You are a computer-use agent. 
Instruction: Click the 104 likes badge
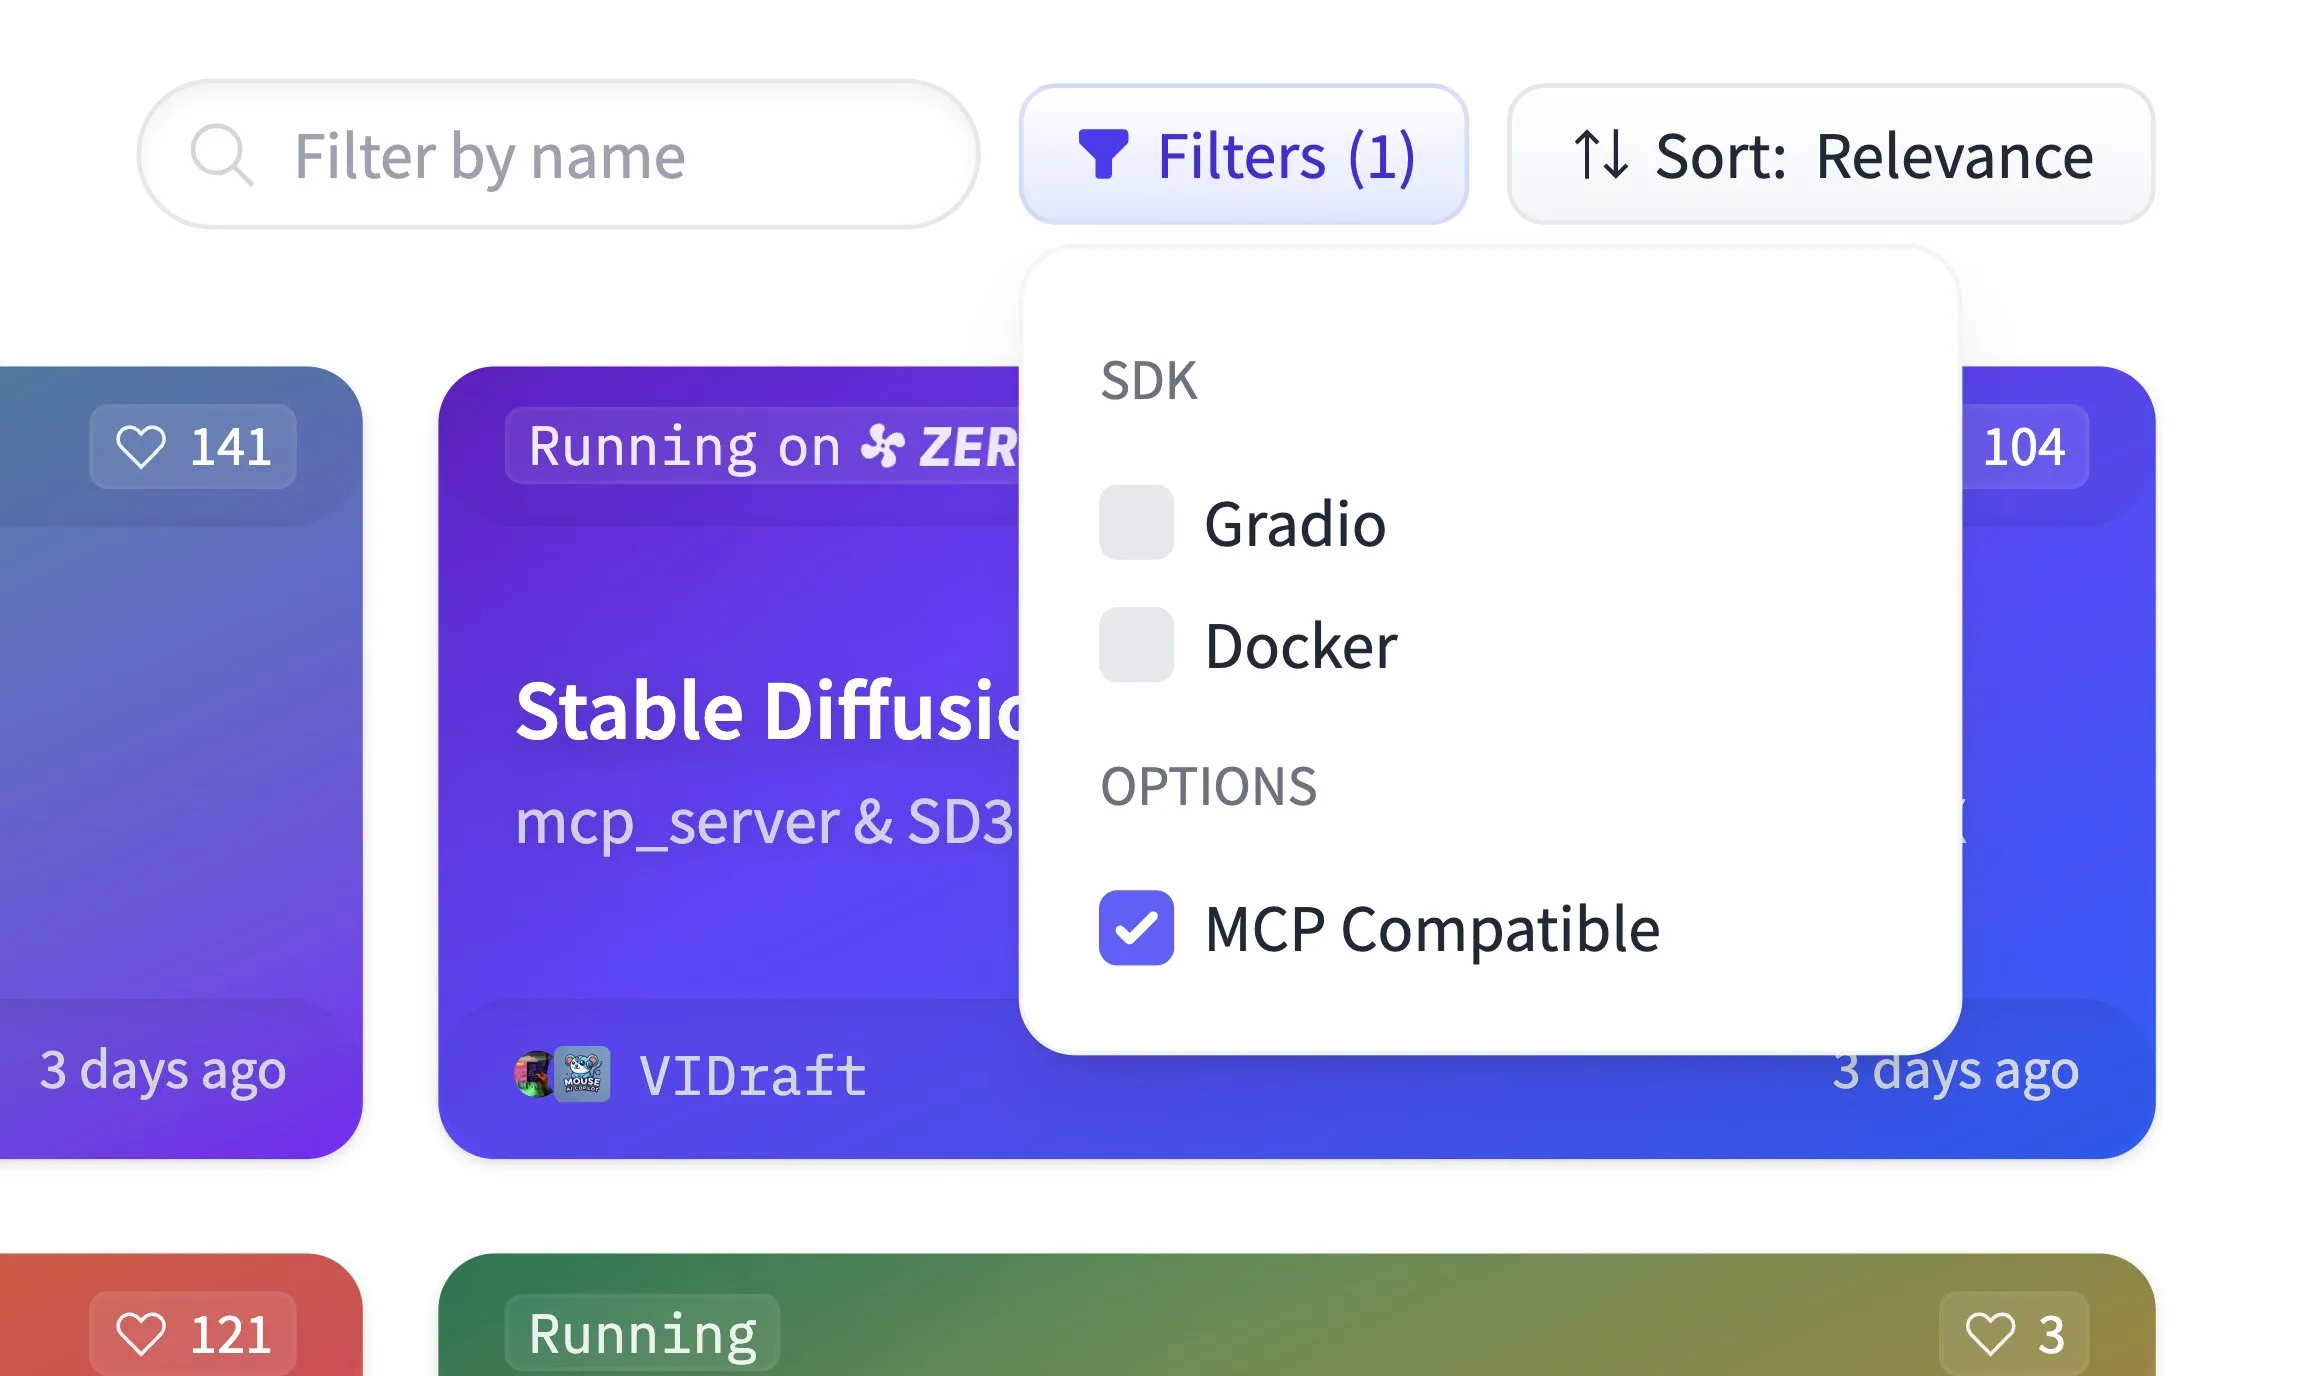pyautogui.click(x=2024, y=447)
